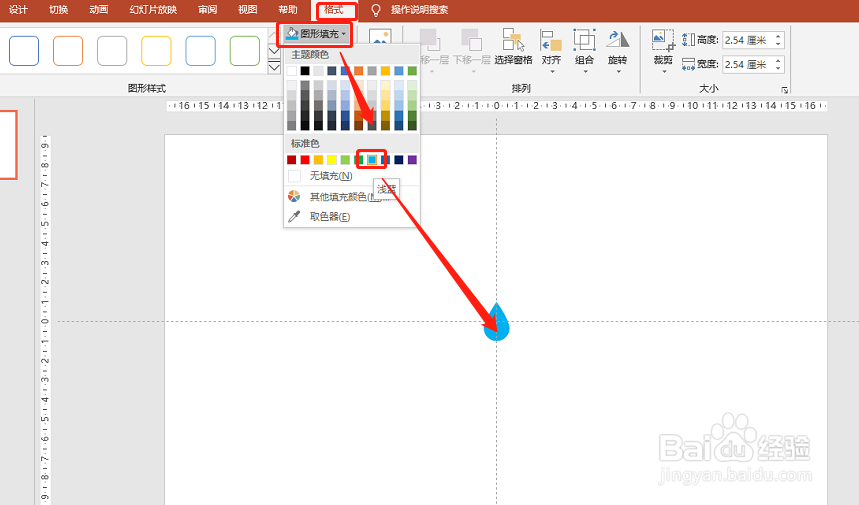This screenshot has height=505, width=859.
Task: Switch to the Help (帮助) tab
Action: [288, 9]
